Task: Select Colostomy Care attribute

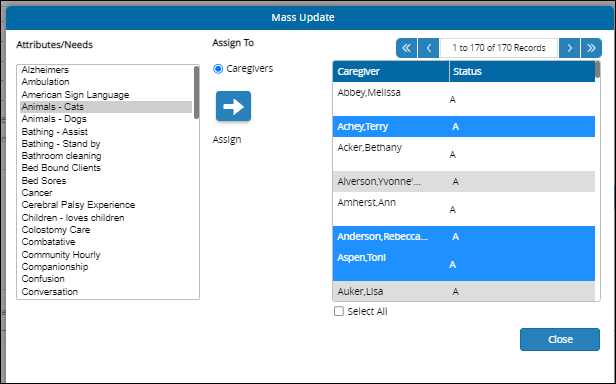Action: [106, 230]
